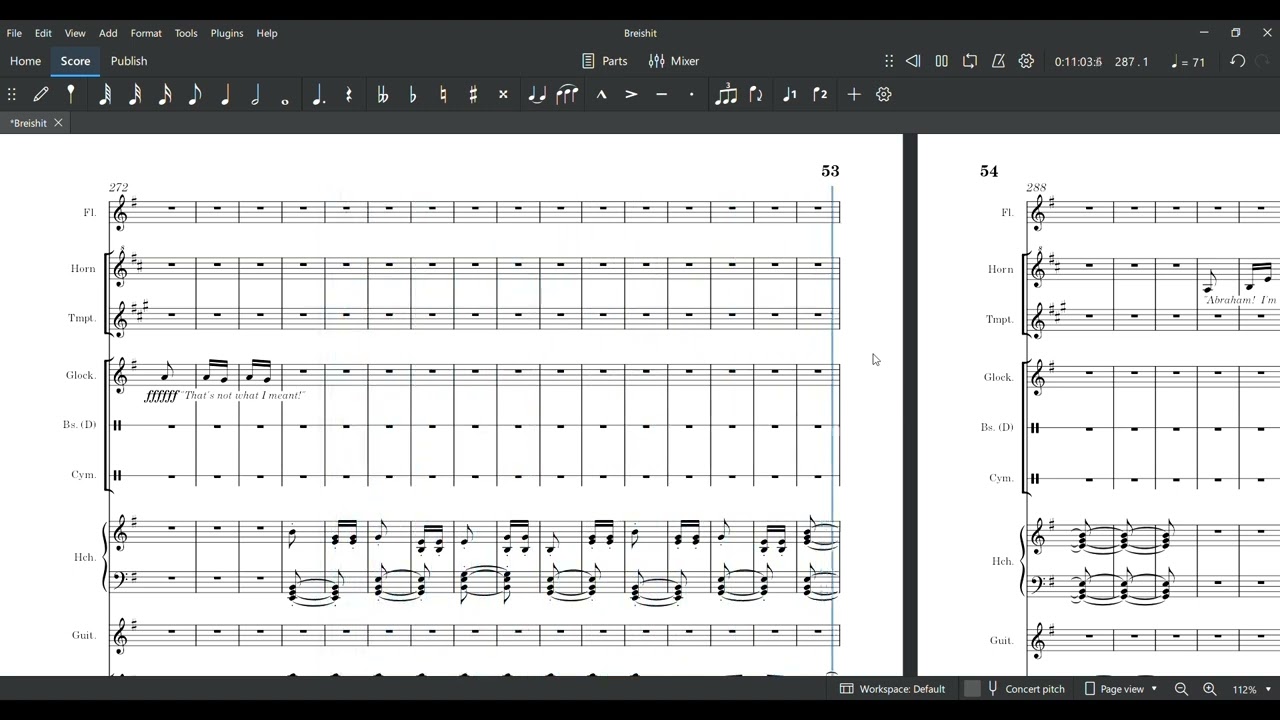This screenshot has height=720, width=1280.
Task: Select the pin note input mode icon
Action: click(71, 94)
